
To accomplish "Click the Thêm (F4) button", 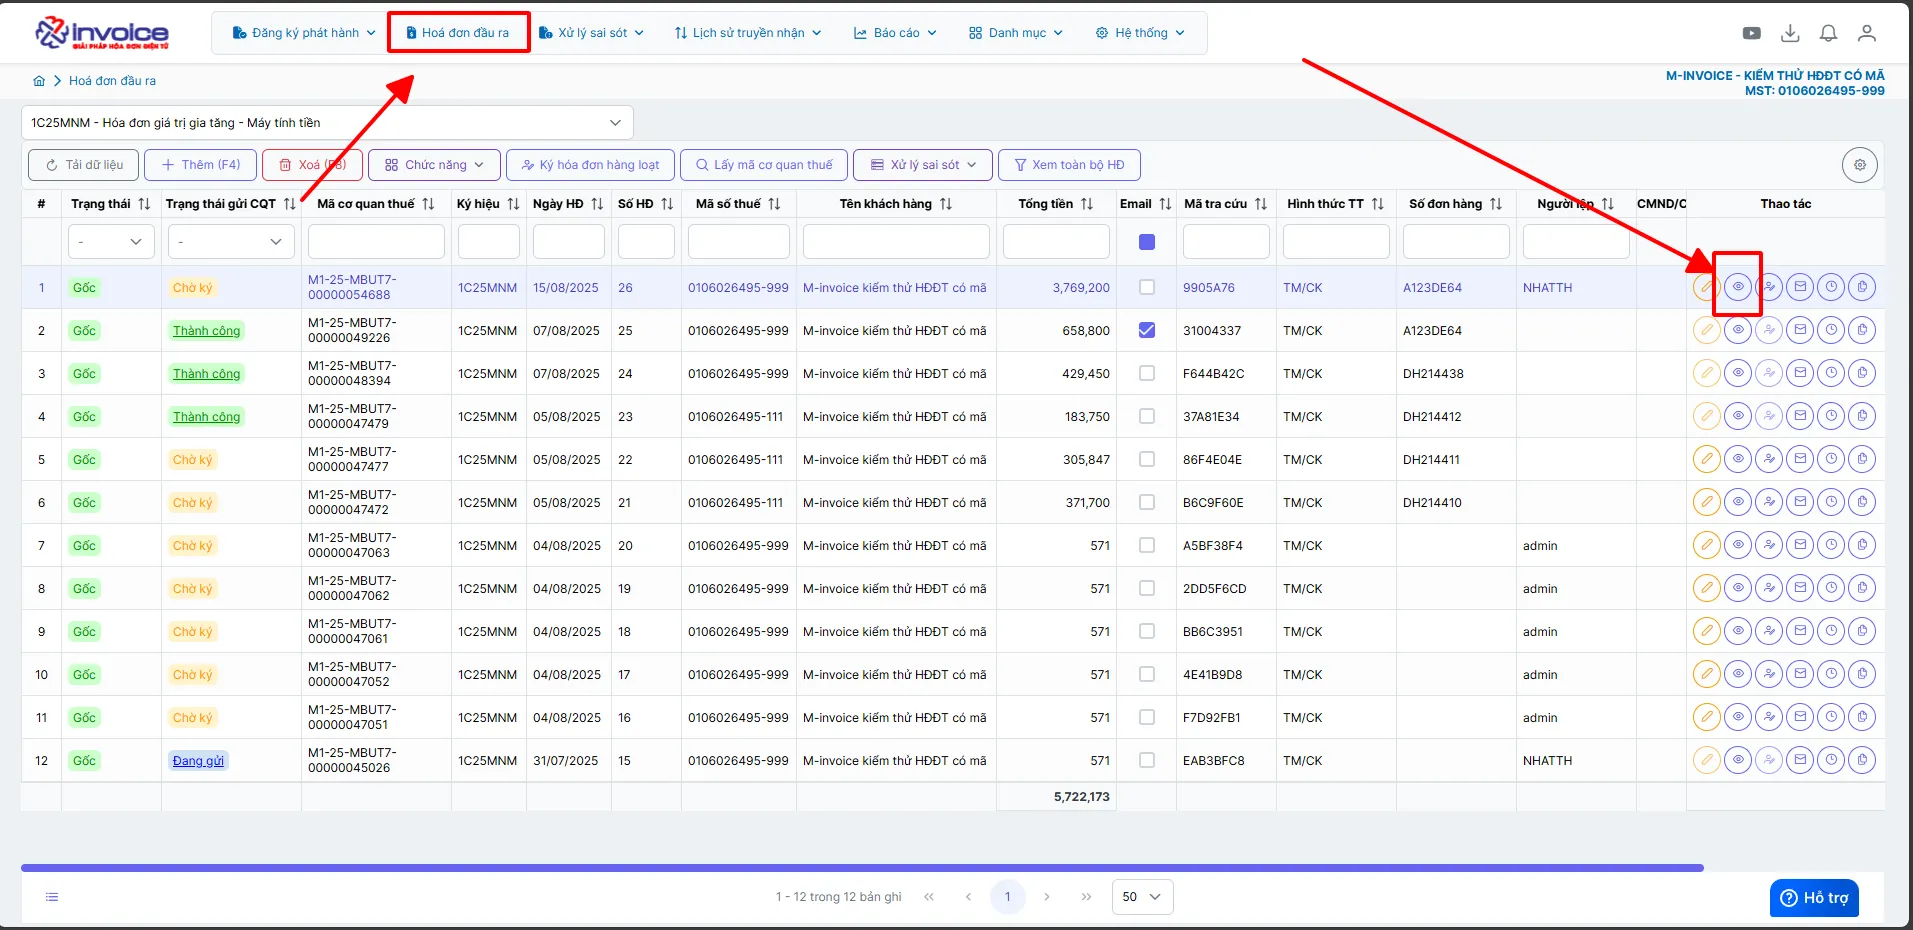I will [200, 165].
